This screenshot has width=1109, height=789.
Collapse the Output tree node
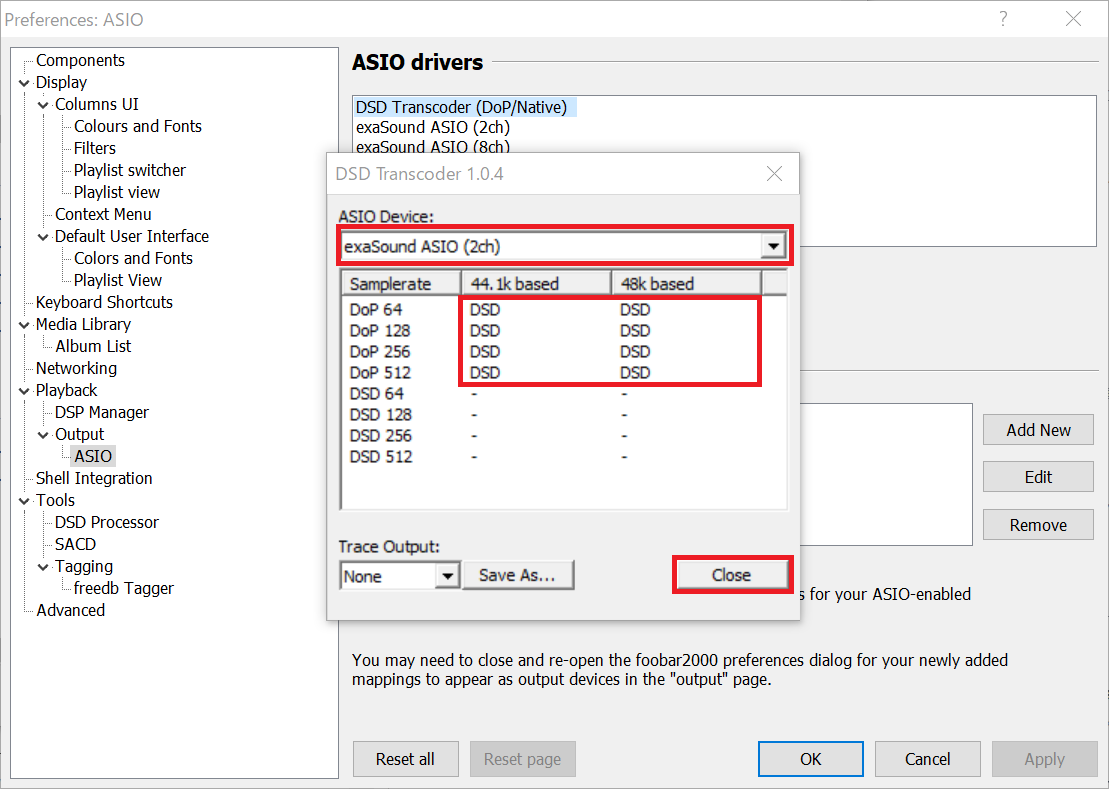(43, 435)
